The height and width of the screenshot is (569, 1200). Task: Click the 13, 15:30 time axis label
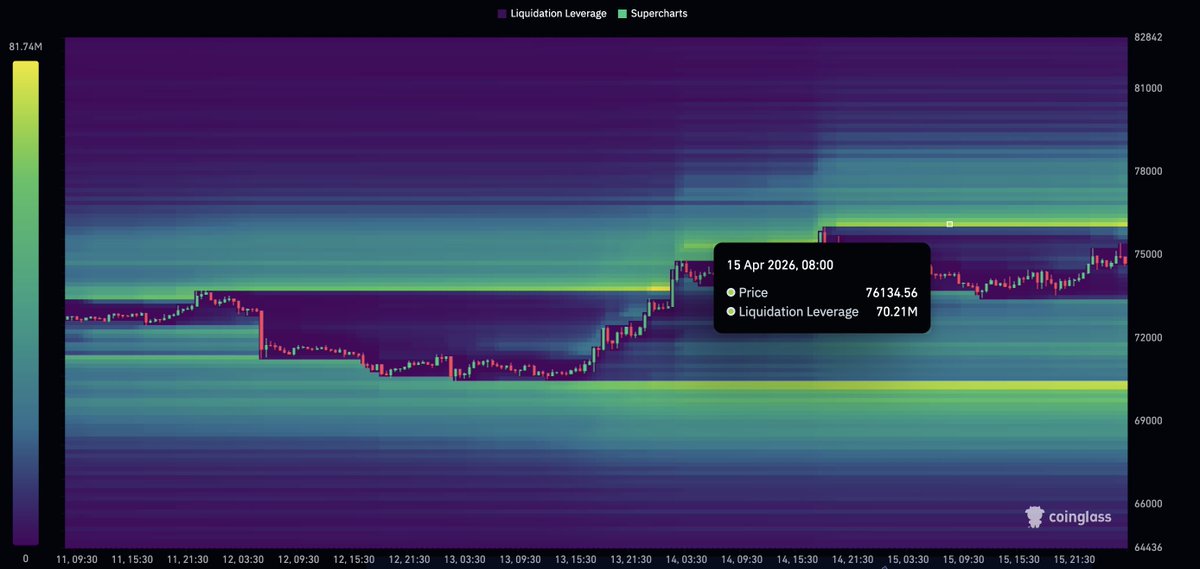click(575, 559)
